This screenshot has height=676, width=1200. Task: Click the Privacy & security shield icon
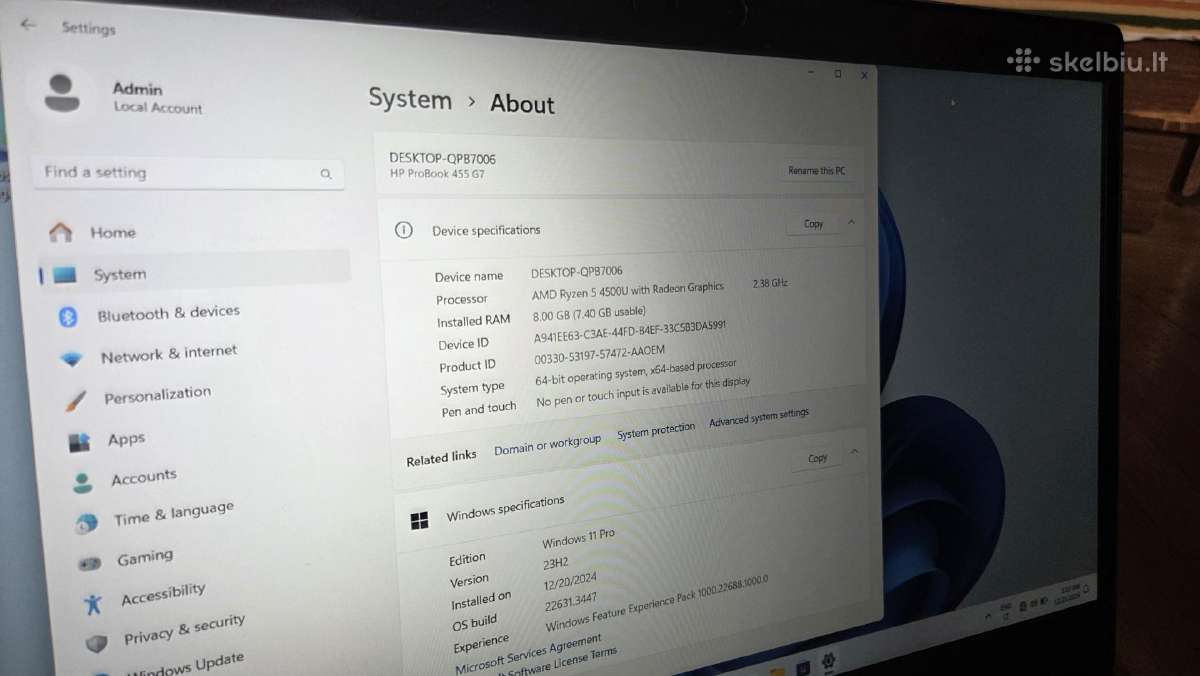pos(97,643)
